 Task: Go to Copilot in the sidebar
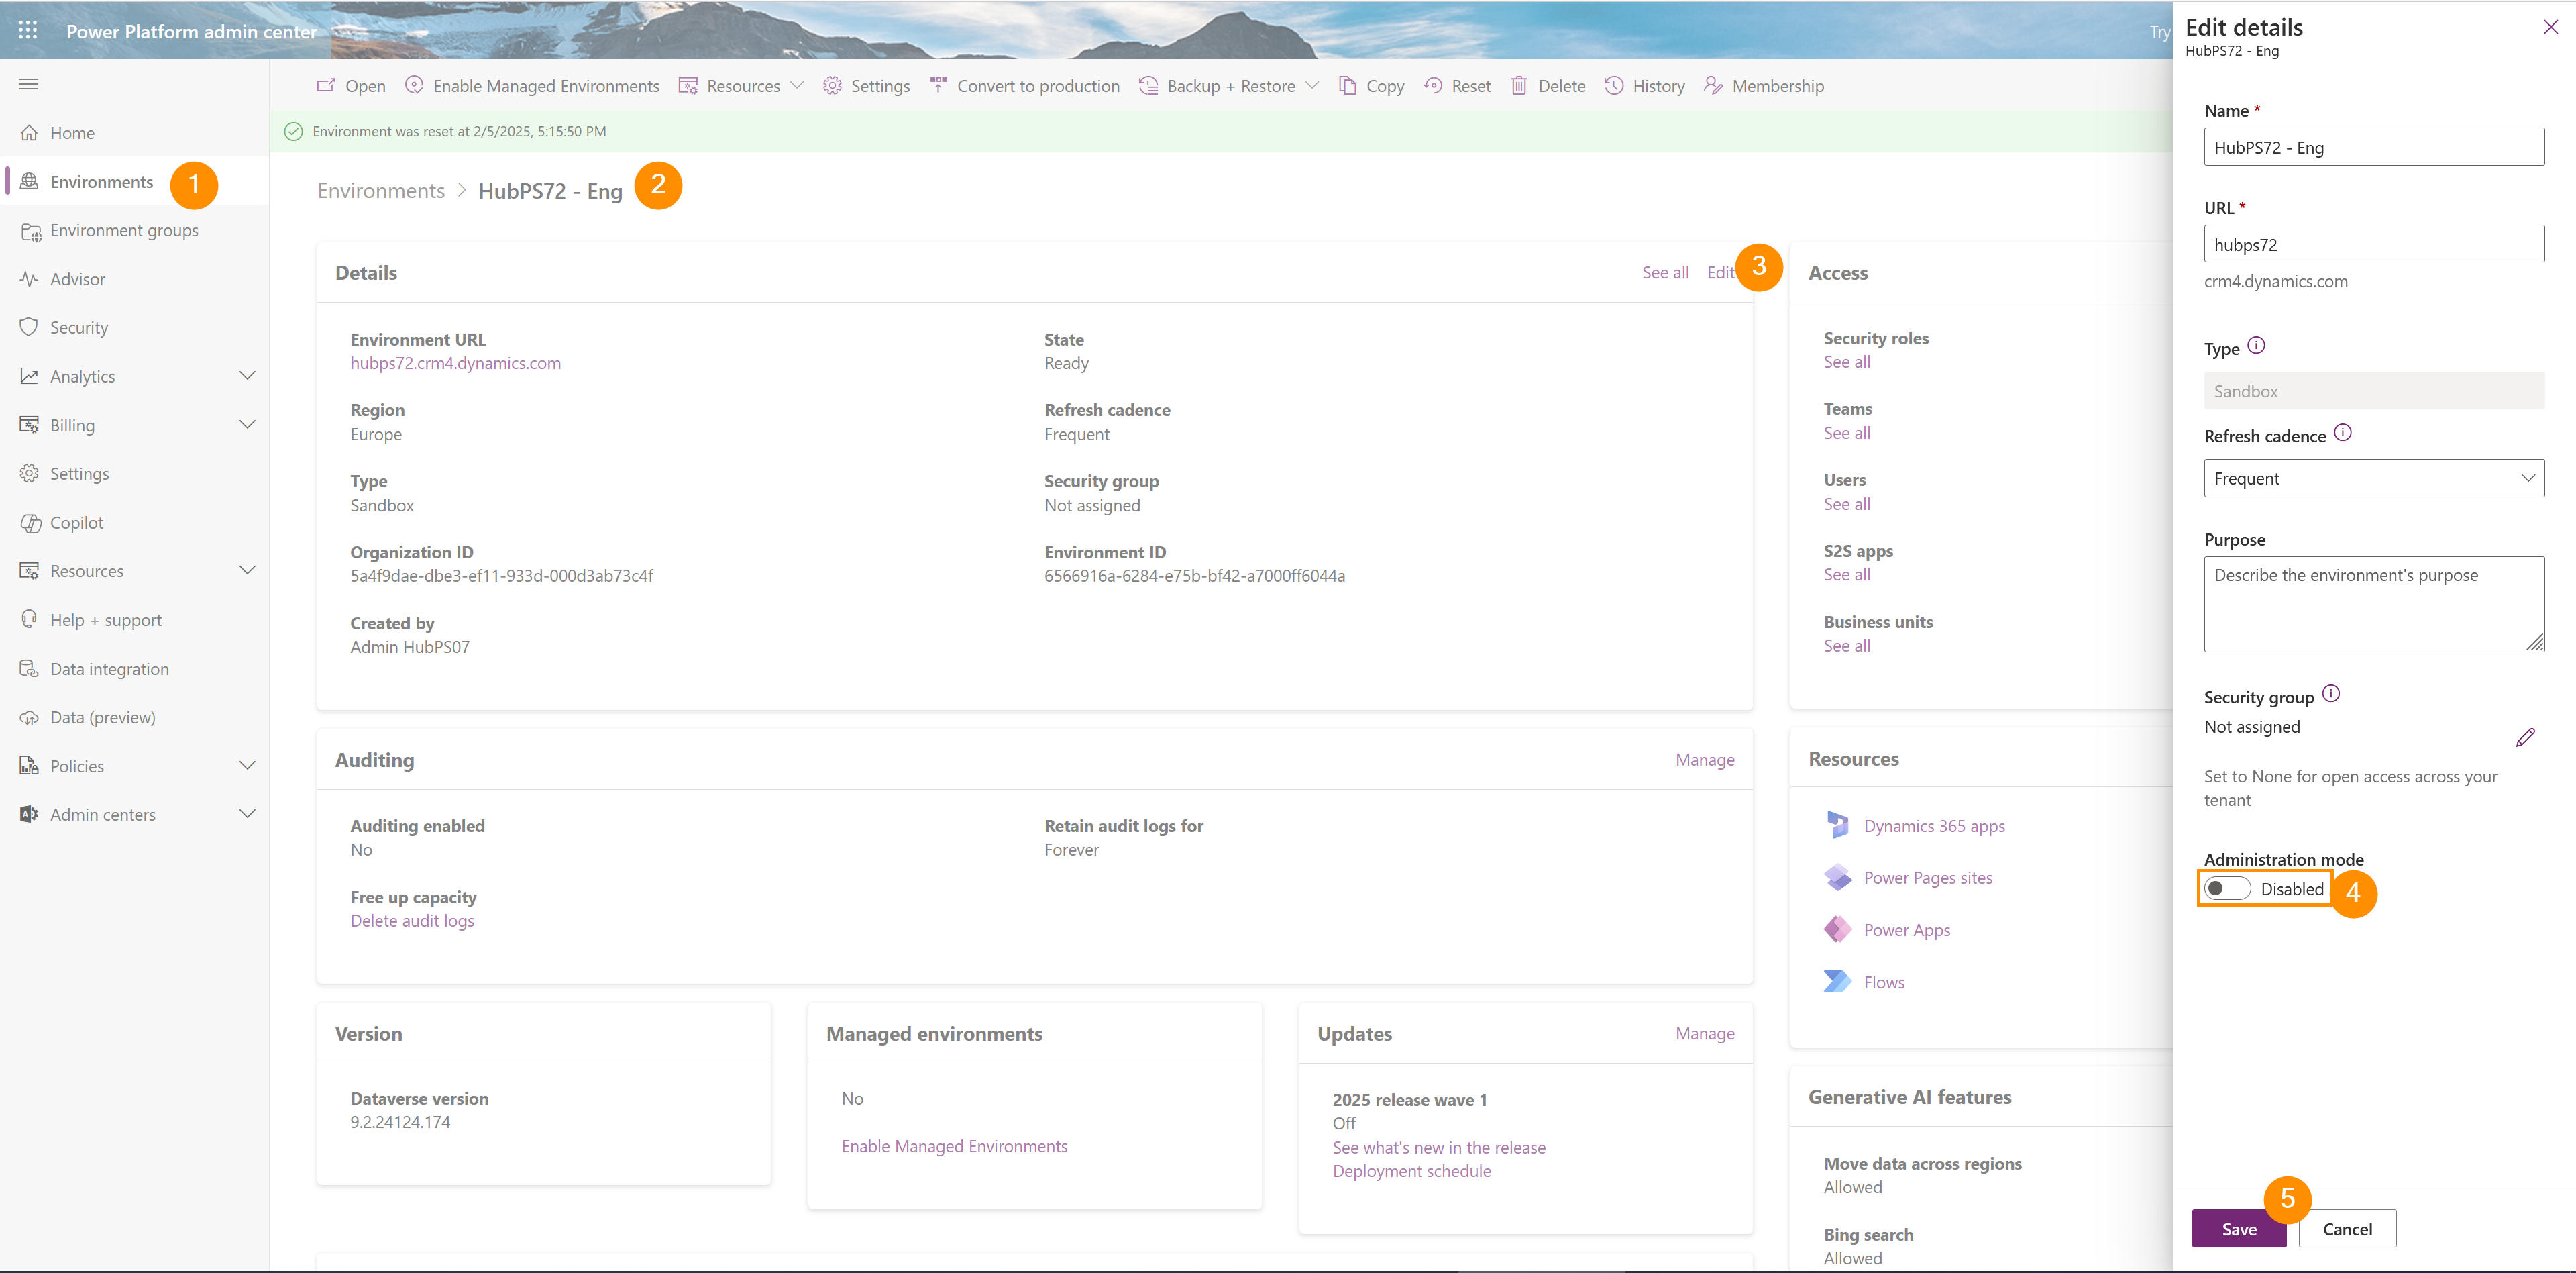[x=77, y=522]
